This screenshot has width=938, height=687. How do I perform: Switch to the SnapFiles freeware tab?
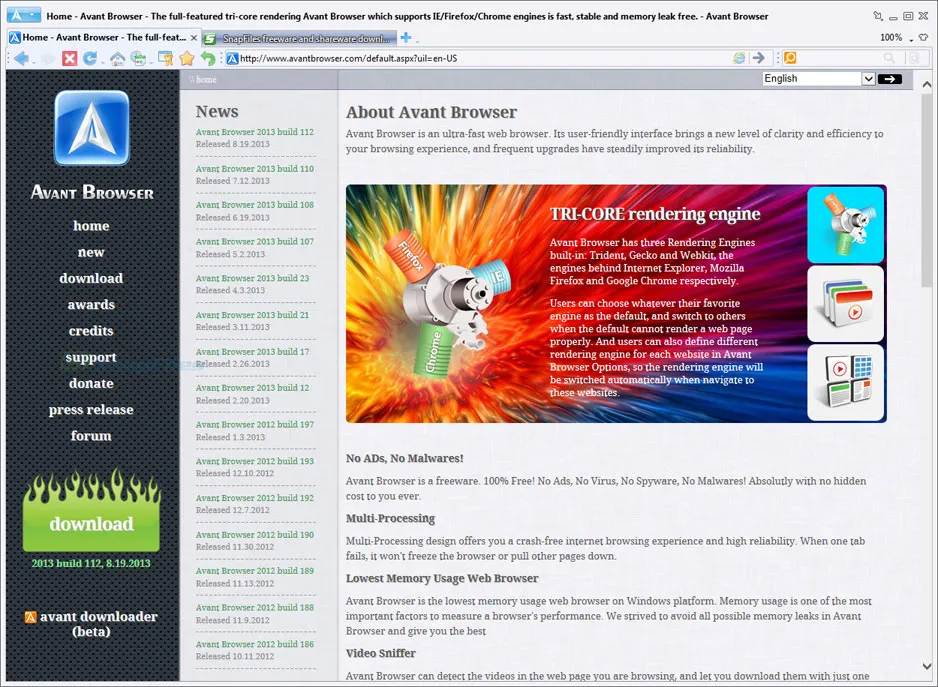click(299, 38)
